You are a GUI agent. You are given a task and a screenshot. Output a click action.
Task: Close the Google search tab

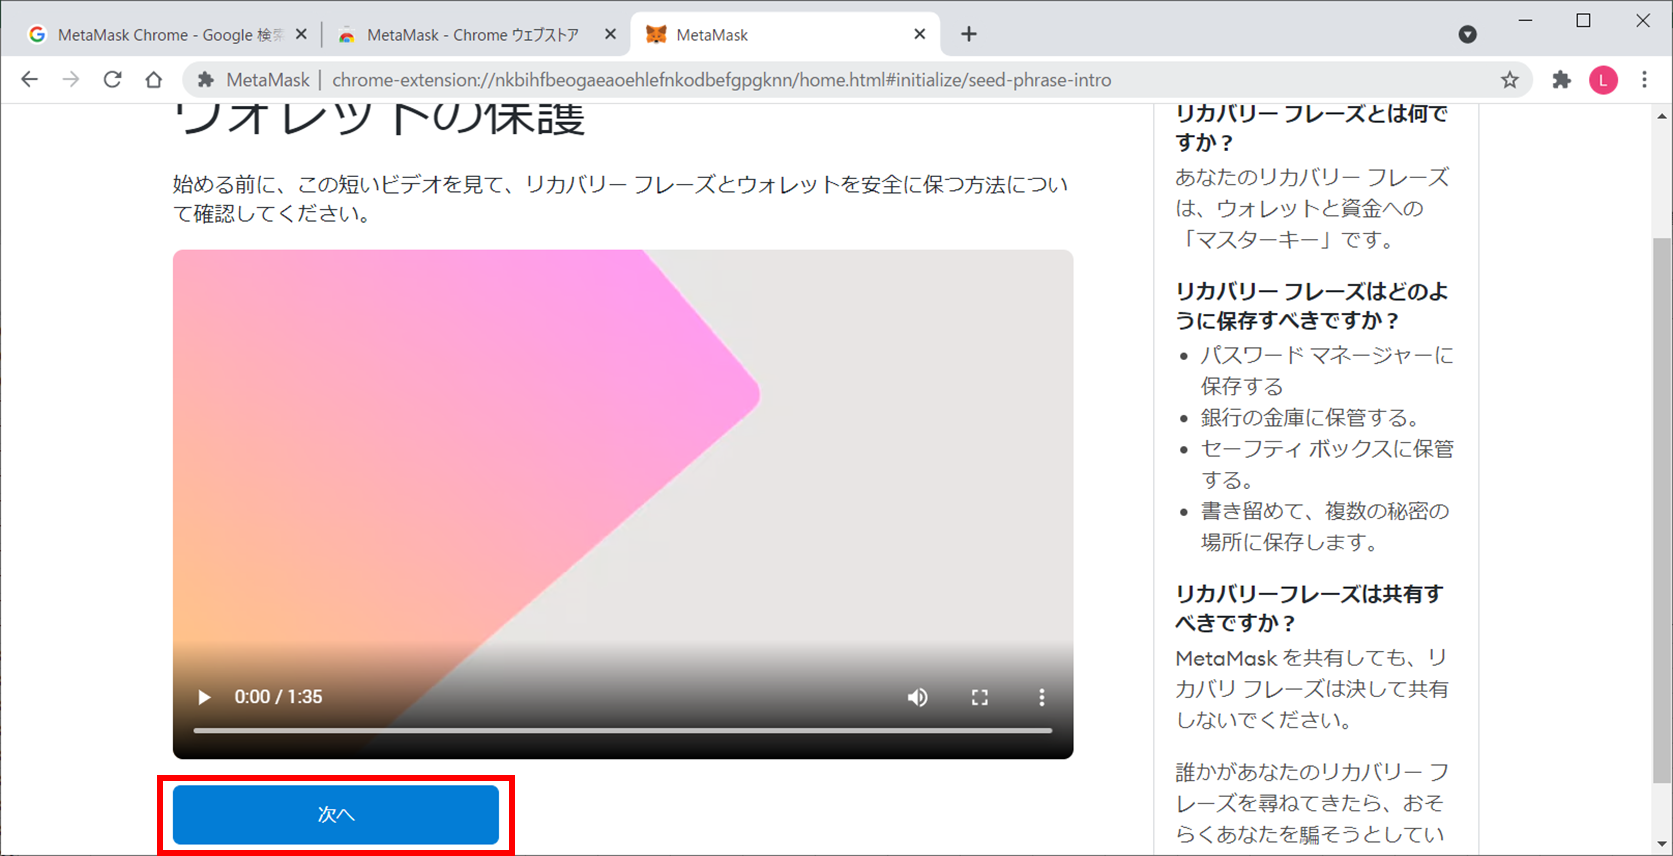[x=301, y=34]
